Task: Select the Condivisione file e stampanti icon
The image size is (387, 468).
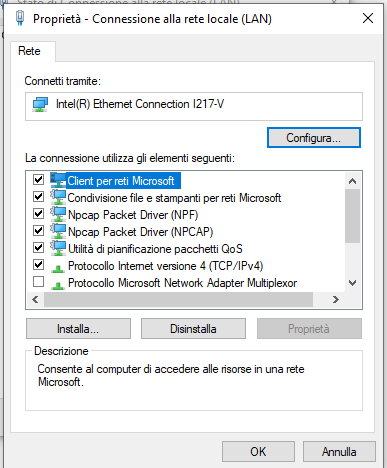Action: 58,197
